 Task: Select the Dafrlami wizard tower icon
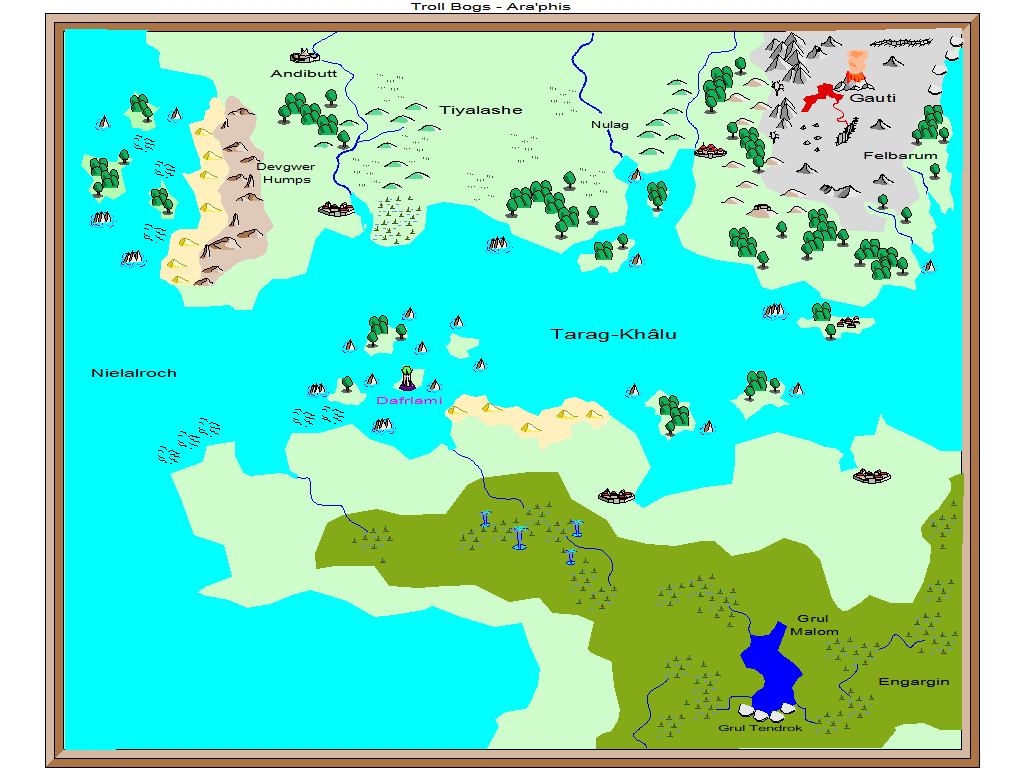click(408, 378)
